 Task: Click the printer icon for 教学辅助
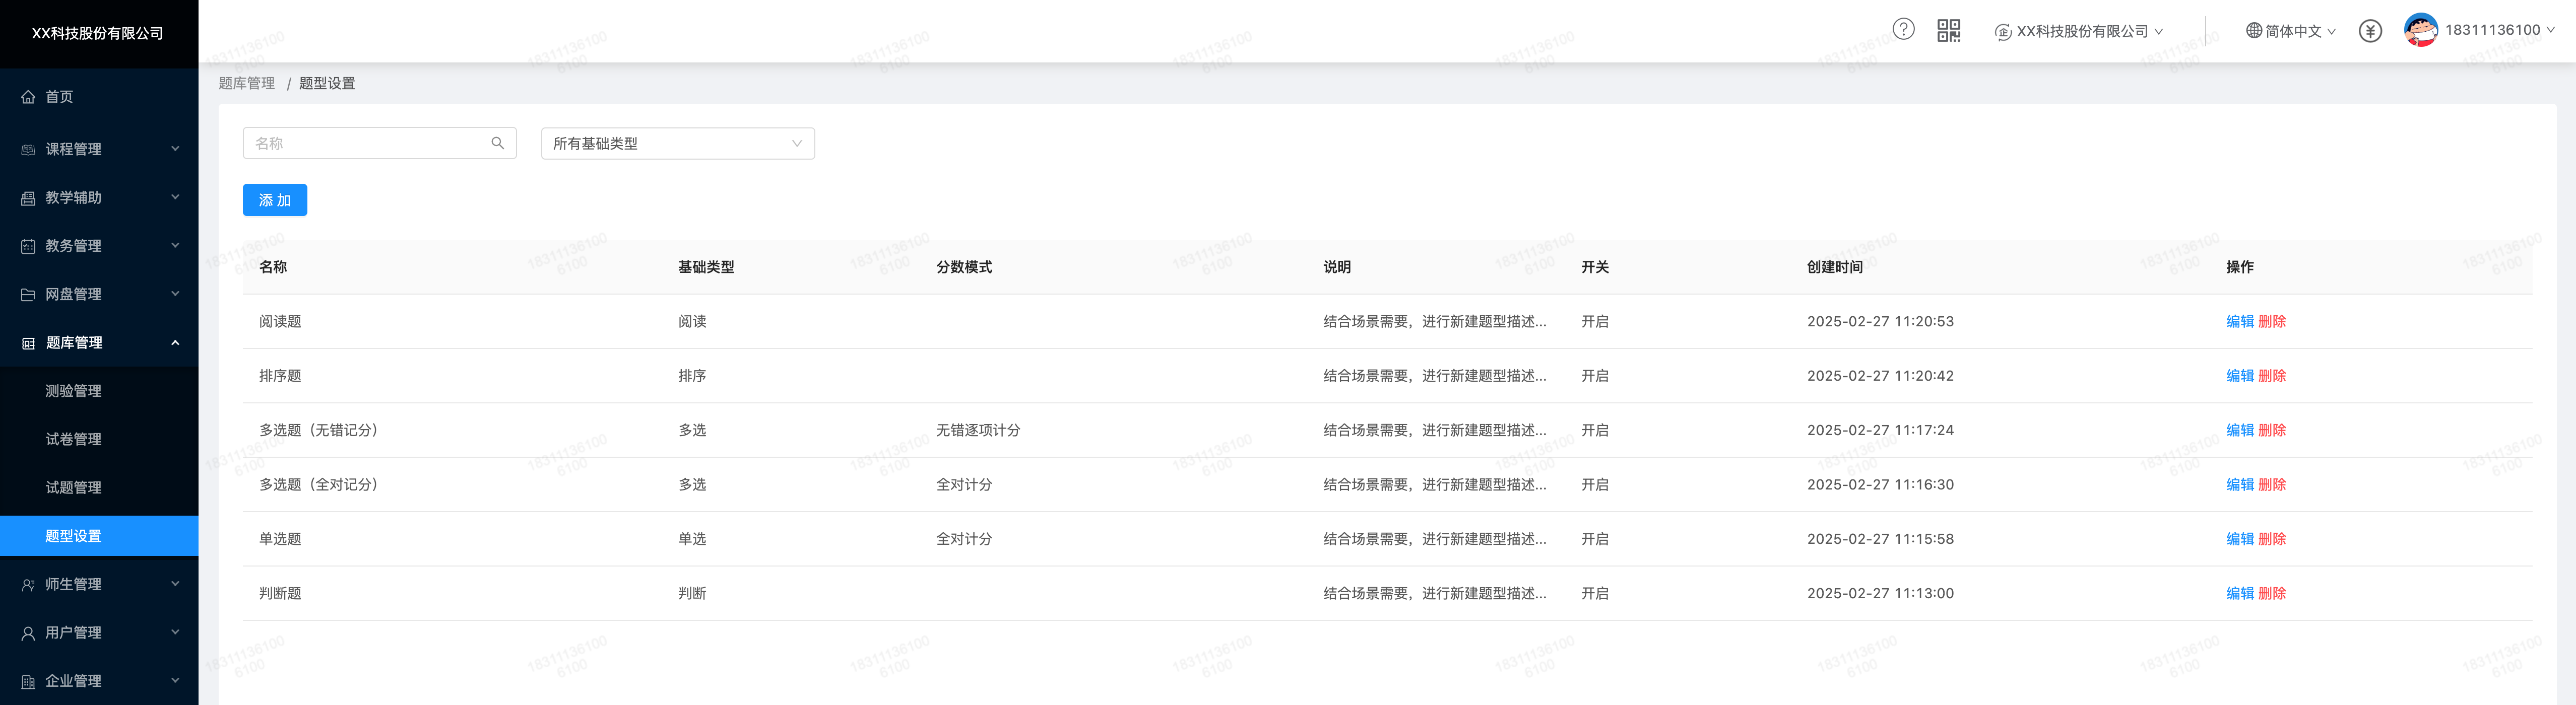click(x=28, y=198)
